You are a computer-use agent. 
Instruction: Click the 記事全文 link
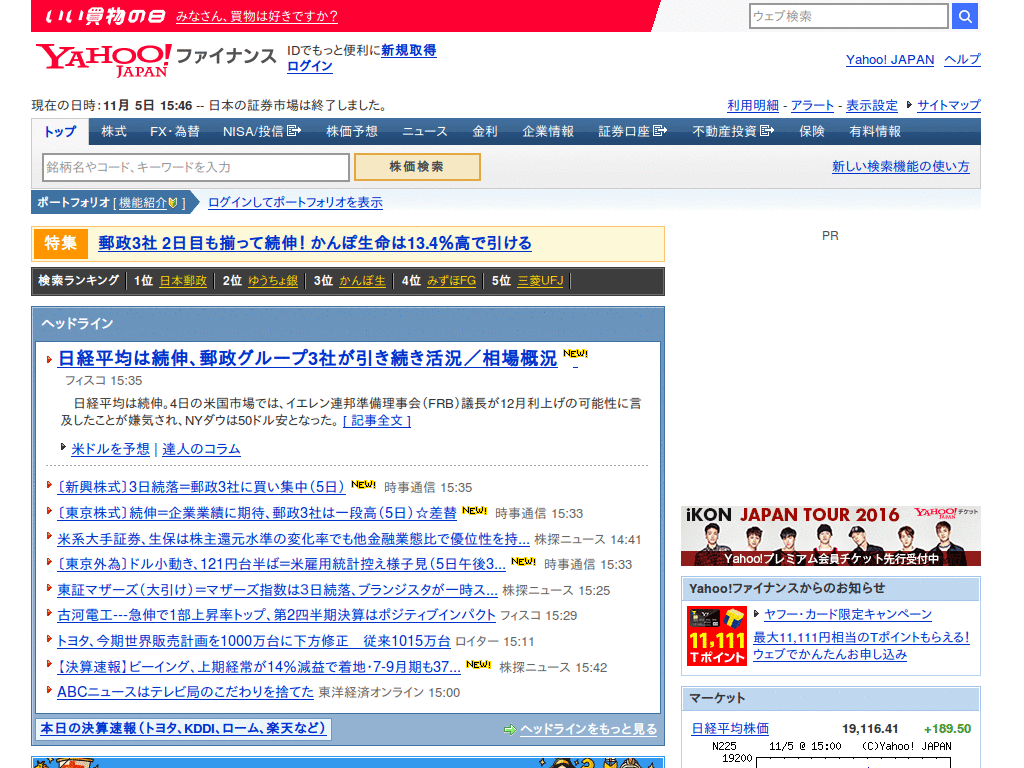(x=377, y=421)
